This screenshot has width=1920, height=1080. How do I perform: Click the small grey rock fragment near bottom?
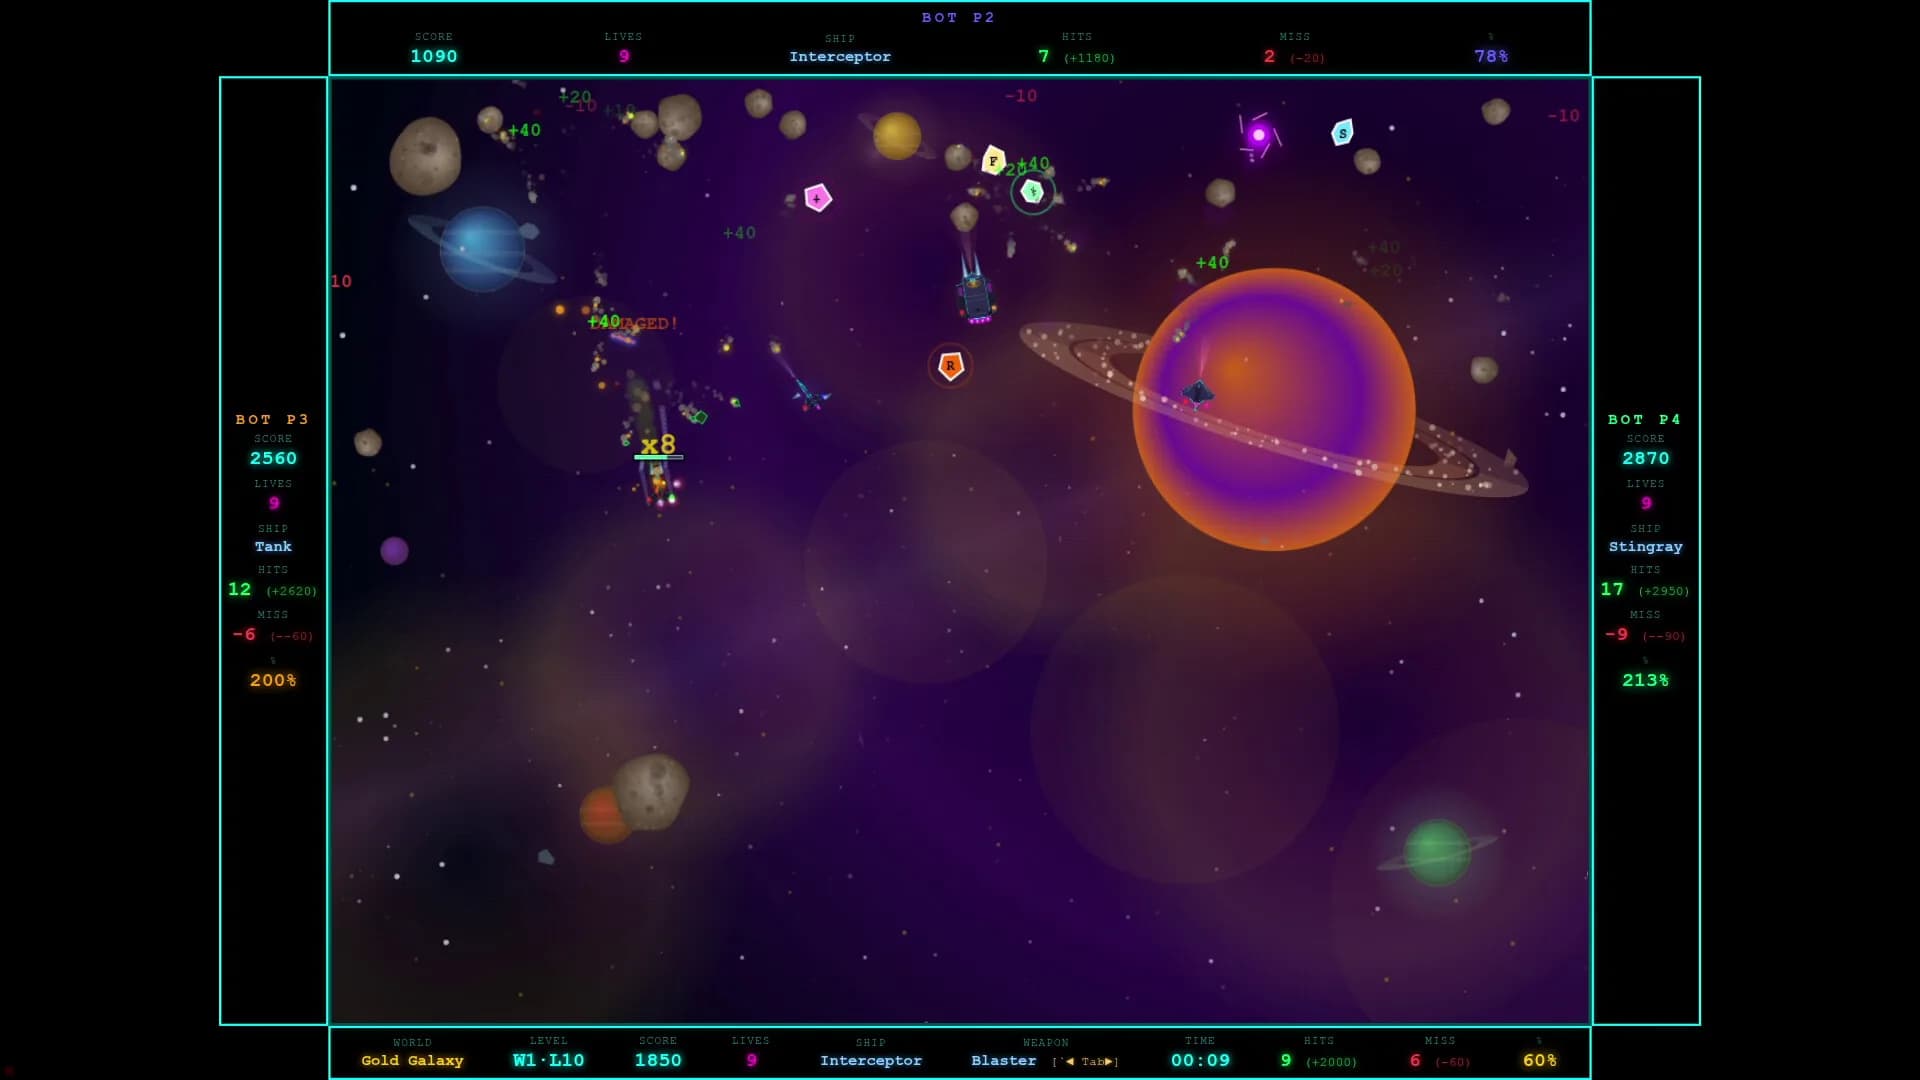point(546,857)
